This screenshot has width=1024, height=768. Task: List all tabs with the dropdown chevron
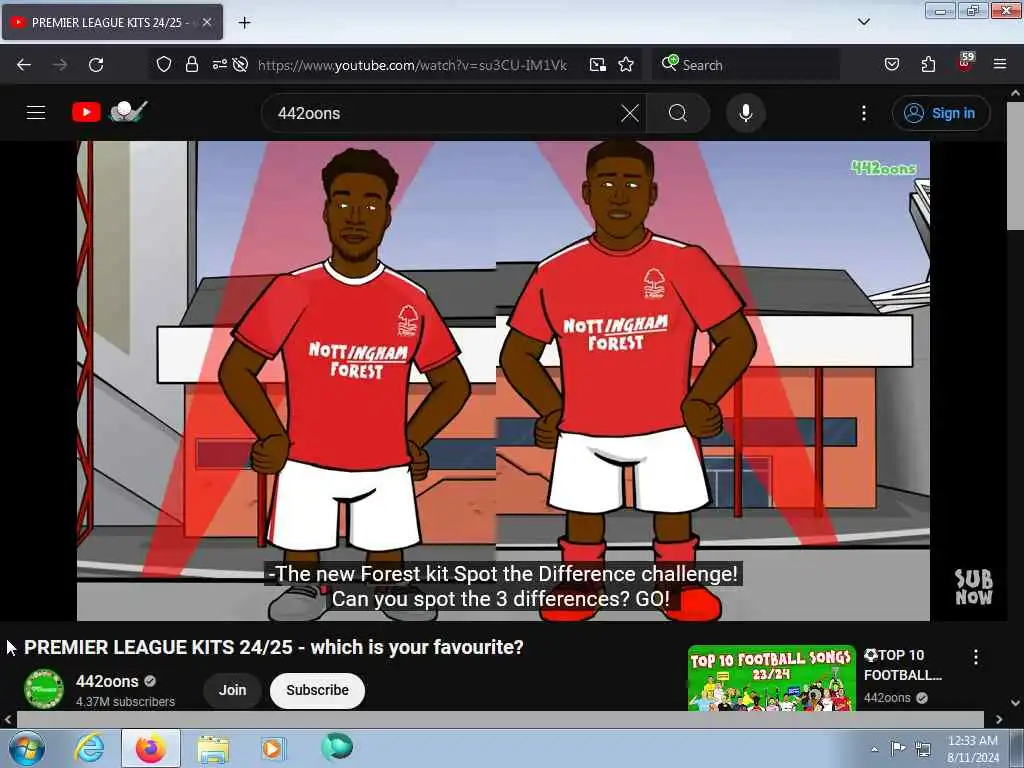click(x=864, y=22)
